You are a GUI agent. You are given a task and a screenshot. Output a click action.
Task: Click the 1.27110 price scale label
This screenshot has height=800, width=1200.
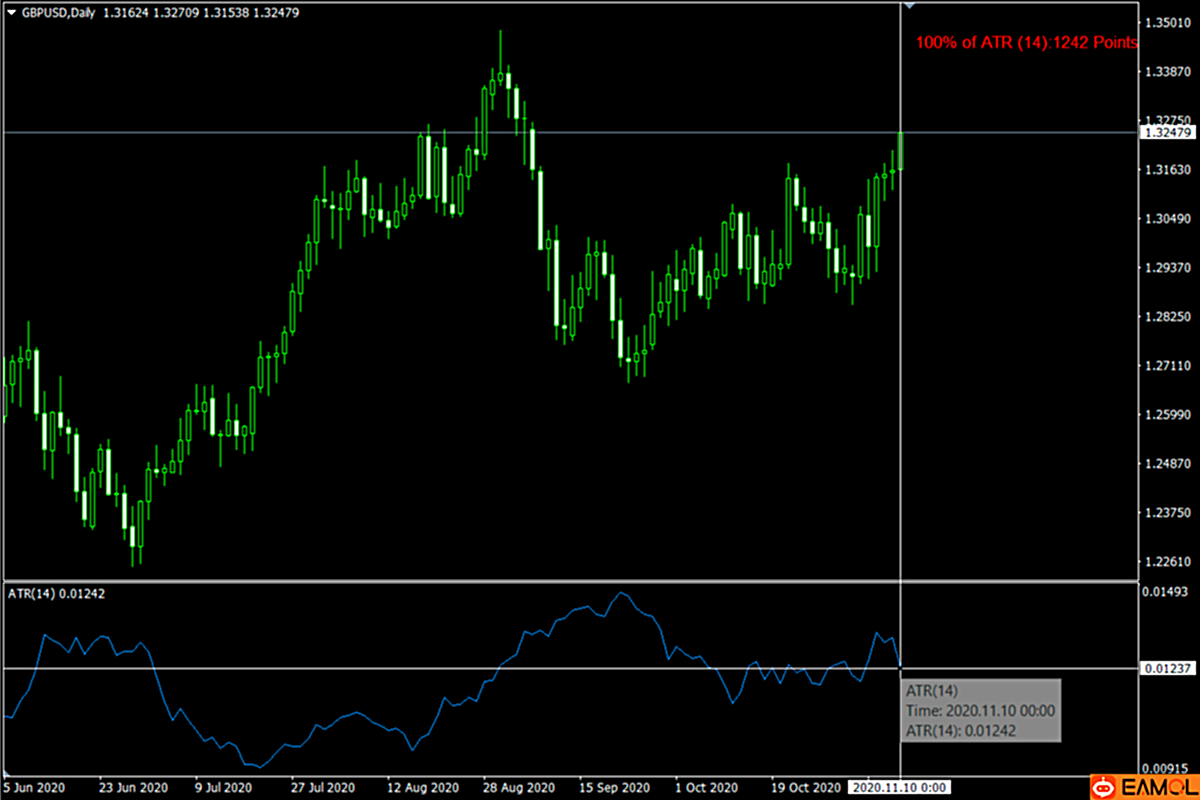[1169, 366]
